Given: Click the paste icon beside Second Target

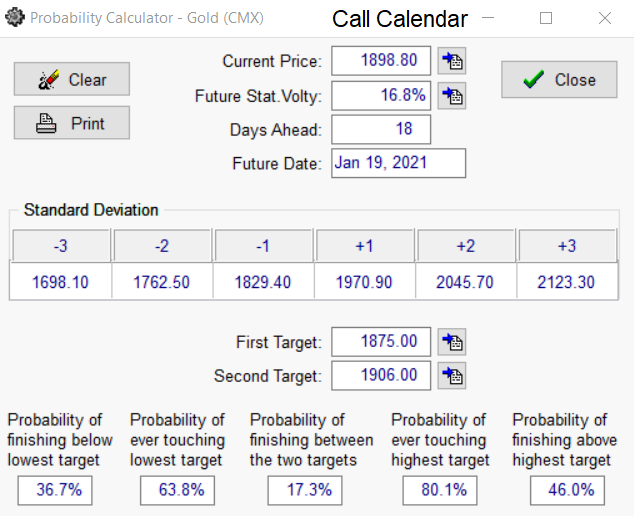Looking at the screenshot, I should pyautogui.click(x=452, y=376).
